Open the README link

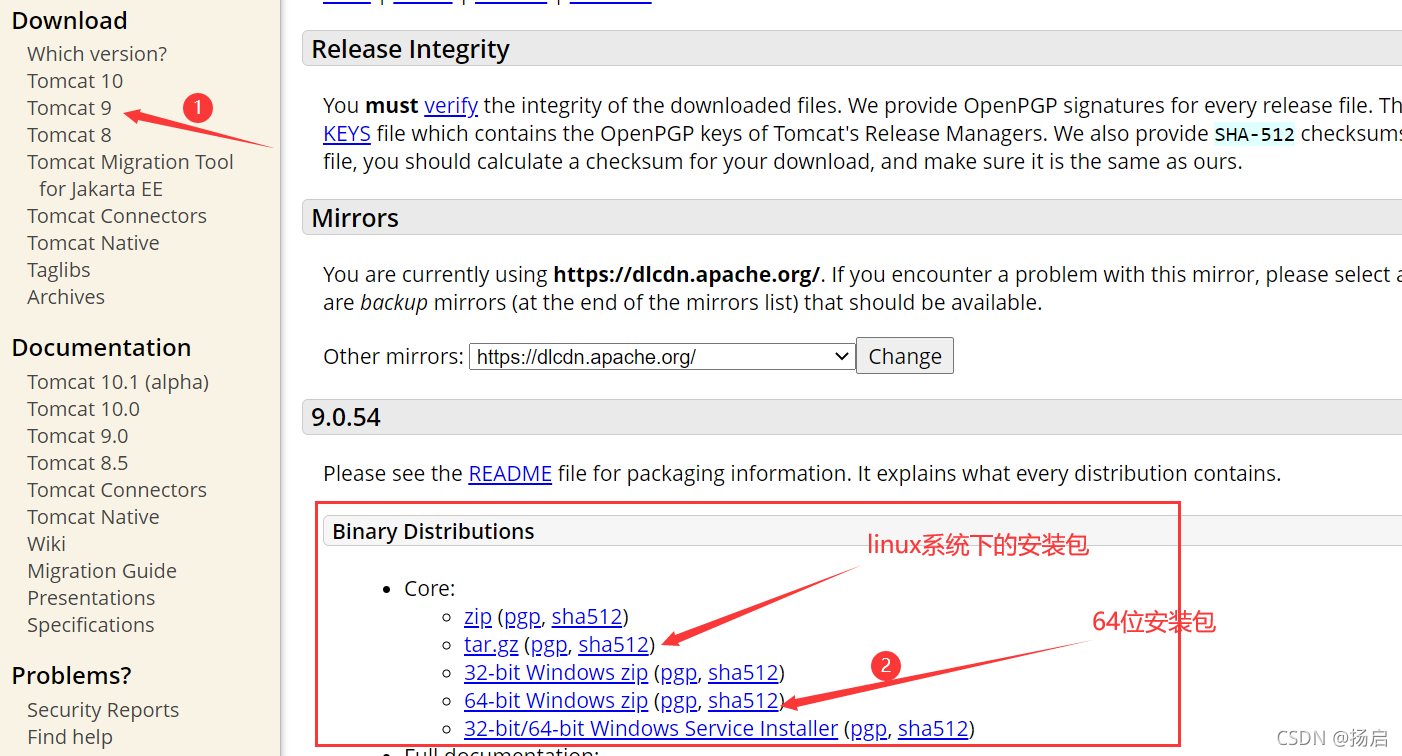(510, 474)
